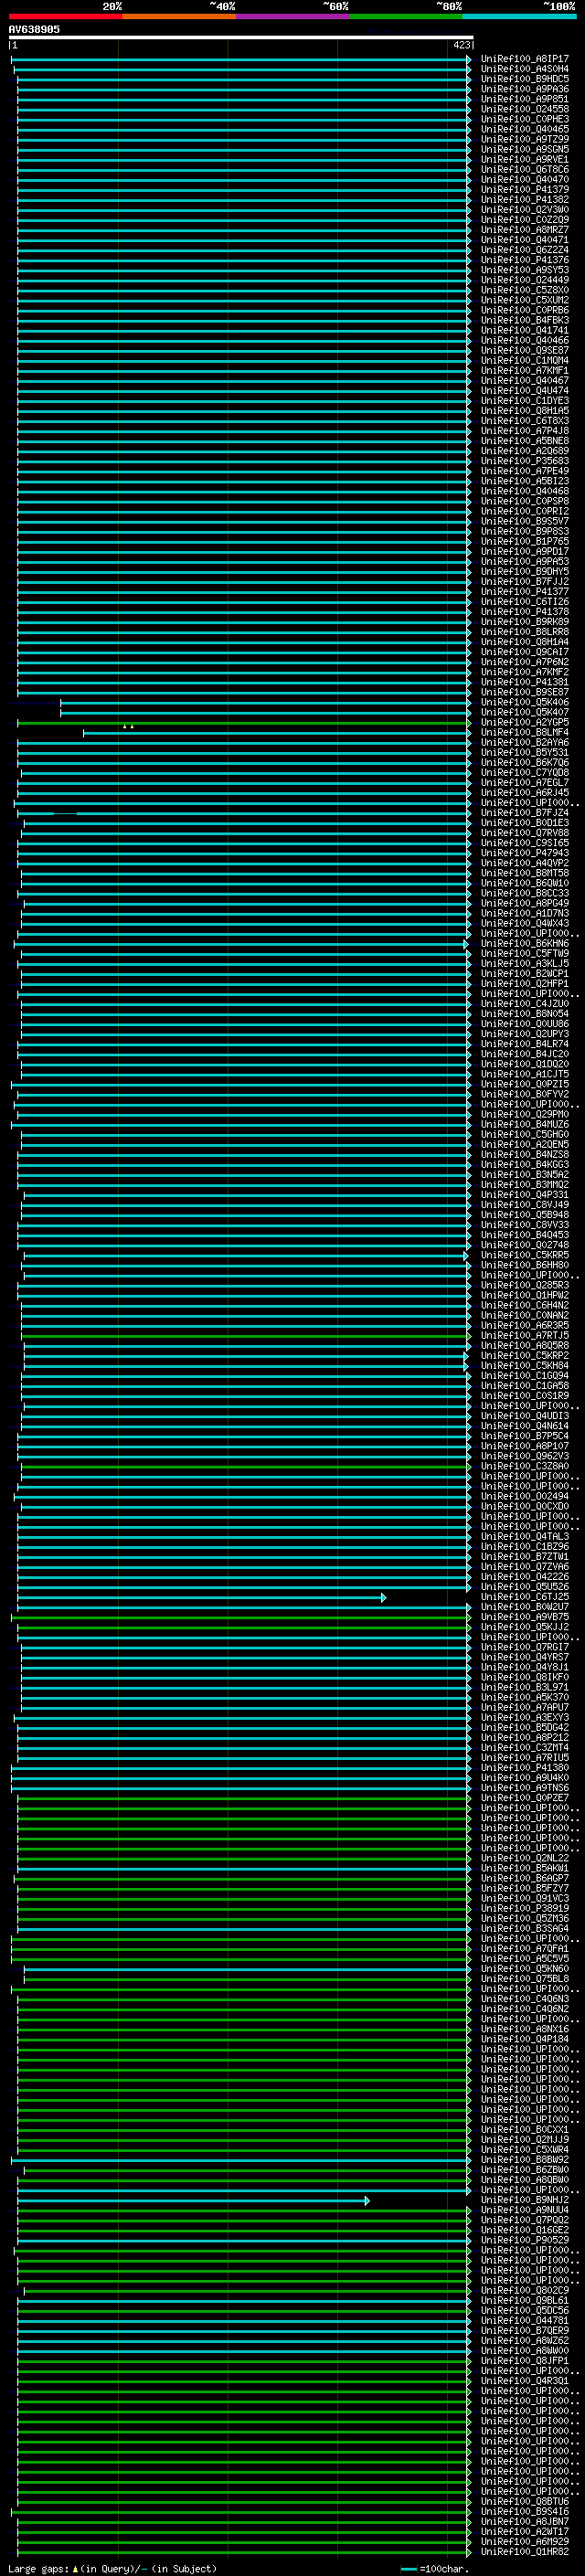The height and width of the screenshot is (2576, 585).
Task: Select hit label UniRef100_C6TJ25
Action: (524, 1596)
